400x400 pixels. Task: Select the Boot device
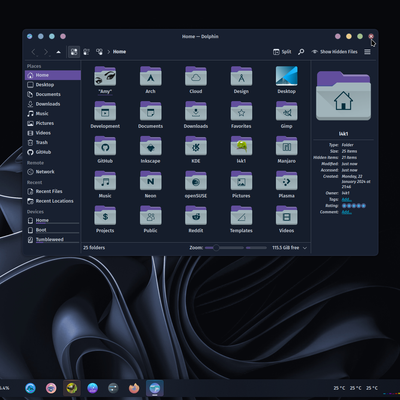pos(53,230)
